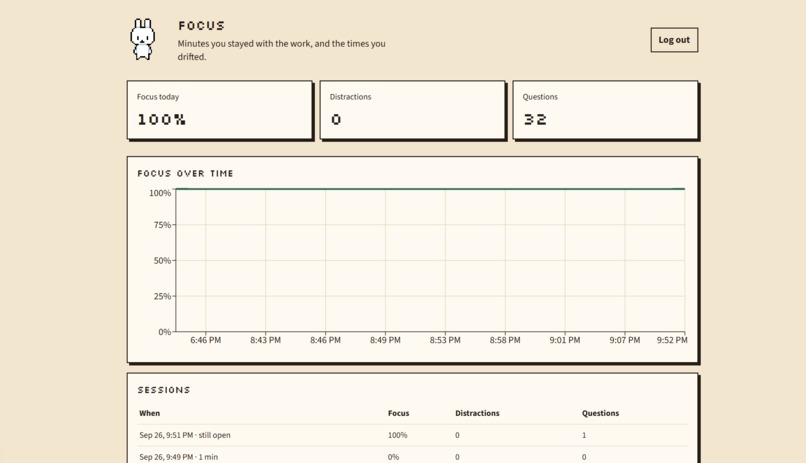The width and height of the screenshot is (806, 463).
Task: Click the 6:46 PM axis label
Action: click(x=206, y=340)
